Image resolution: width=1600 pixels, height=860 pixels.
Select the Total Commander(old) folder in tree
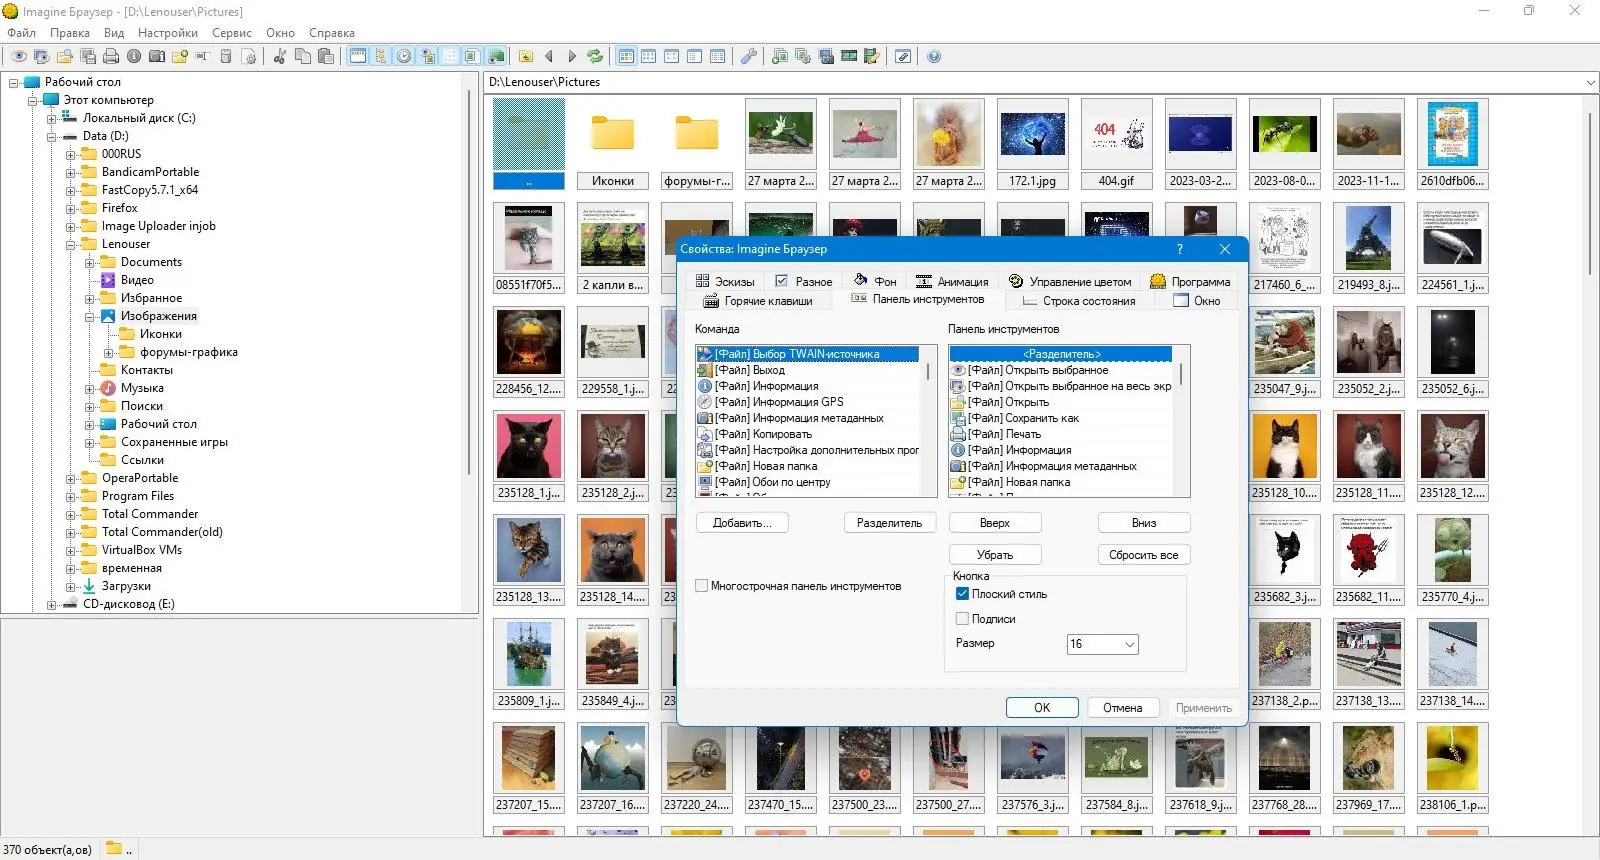[162, 532]
